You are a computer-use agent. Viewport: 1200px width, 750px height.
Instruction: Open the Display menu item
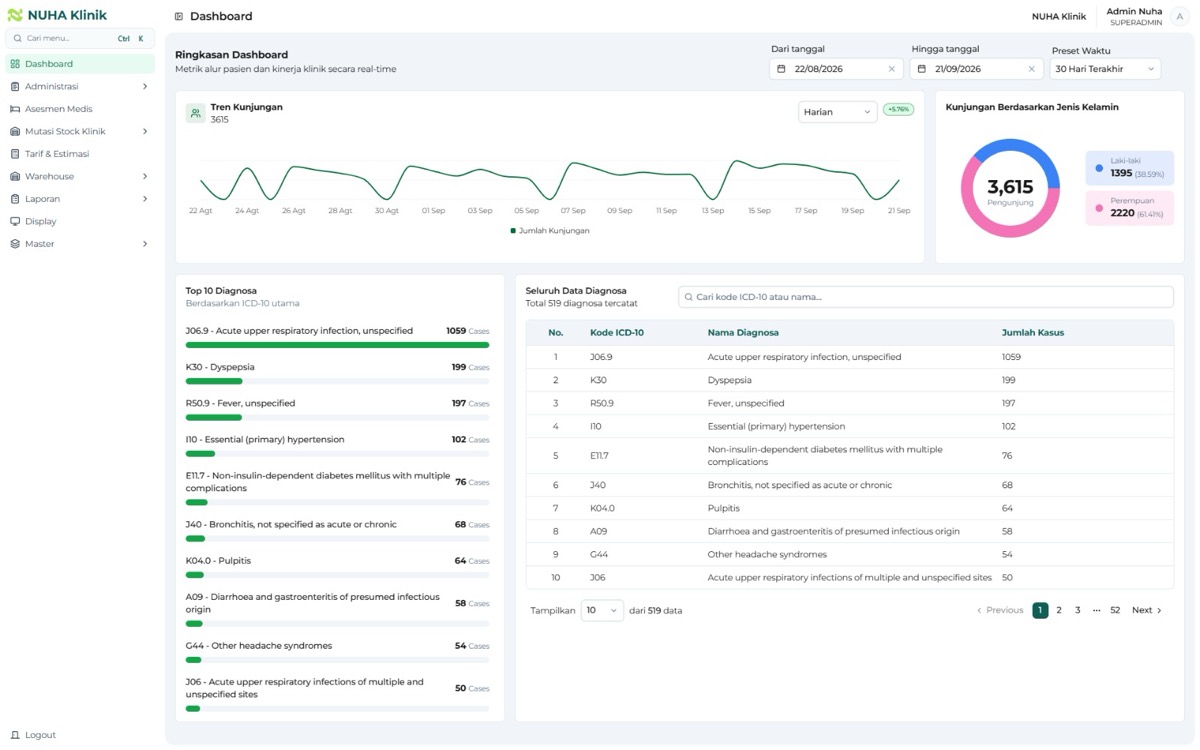(80, 221)
